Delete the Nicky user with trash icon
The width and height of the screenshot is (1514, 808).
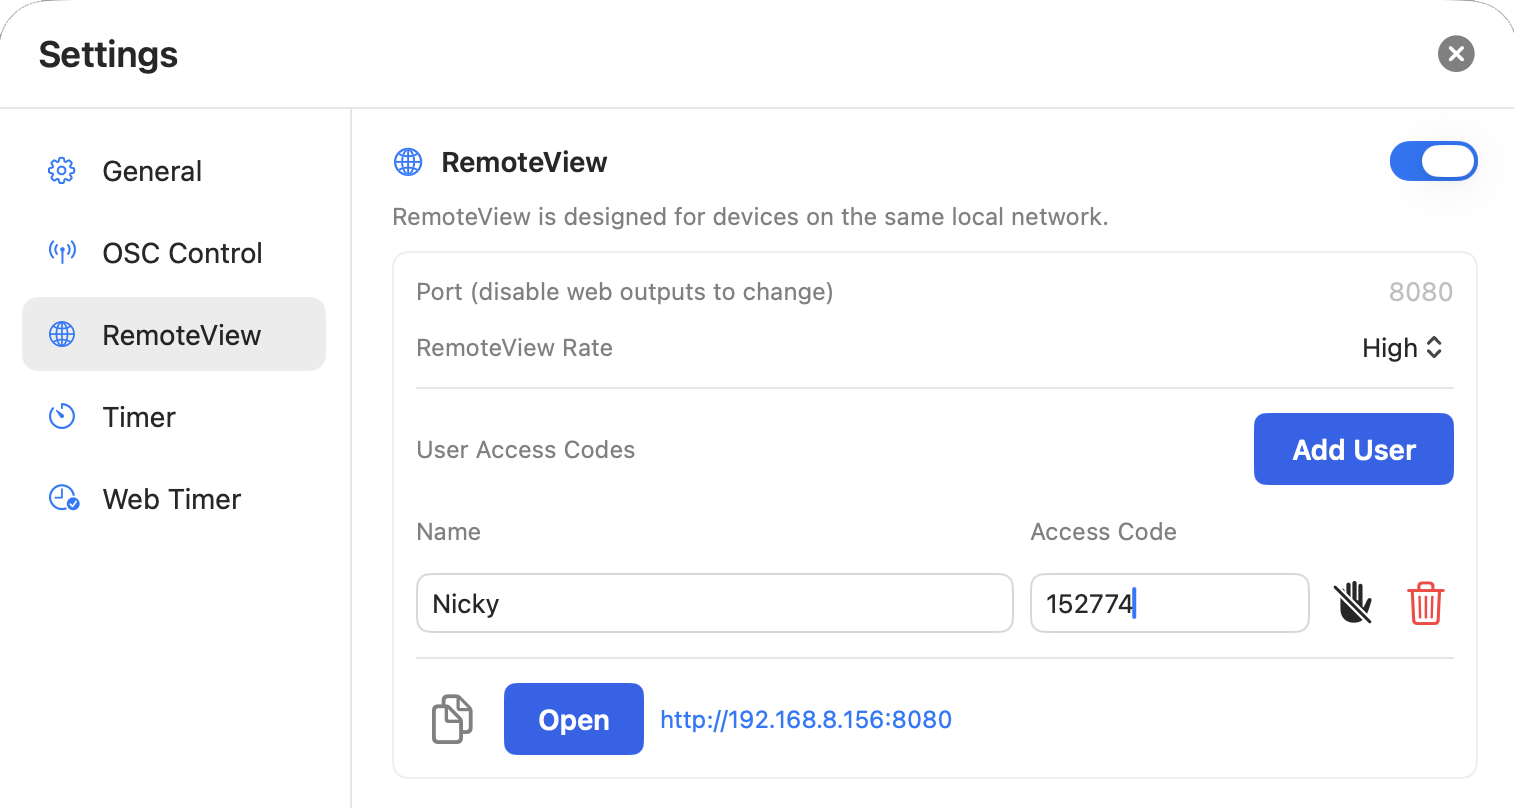tap(1425, 603)
